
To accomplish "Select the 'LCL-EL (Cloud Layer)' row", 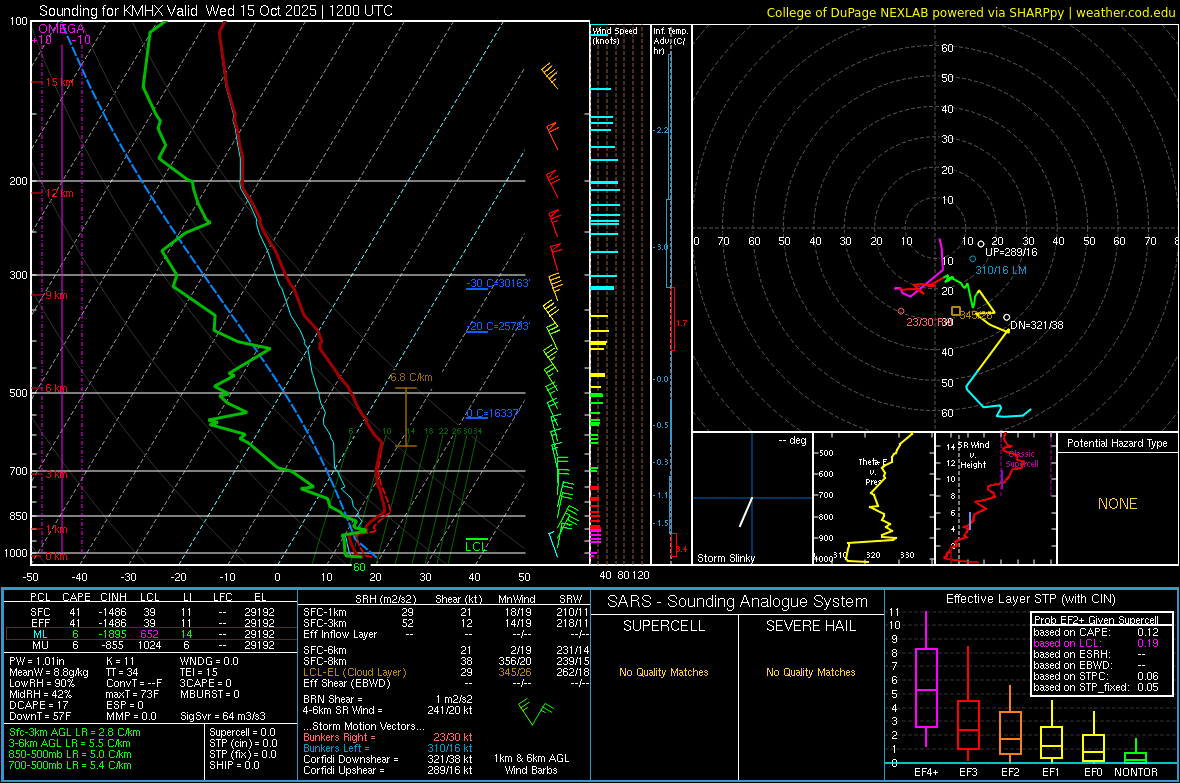I will point(444,672).
